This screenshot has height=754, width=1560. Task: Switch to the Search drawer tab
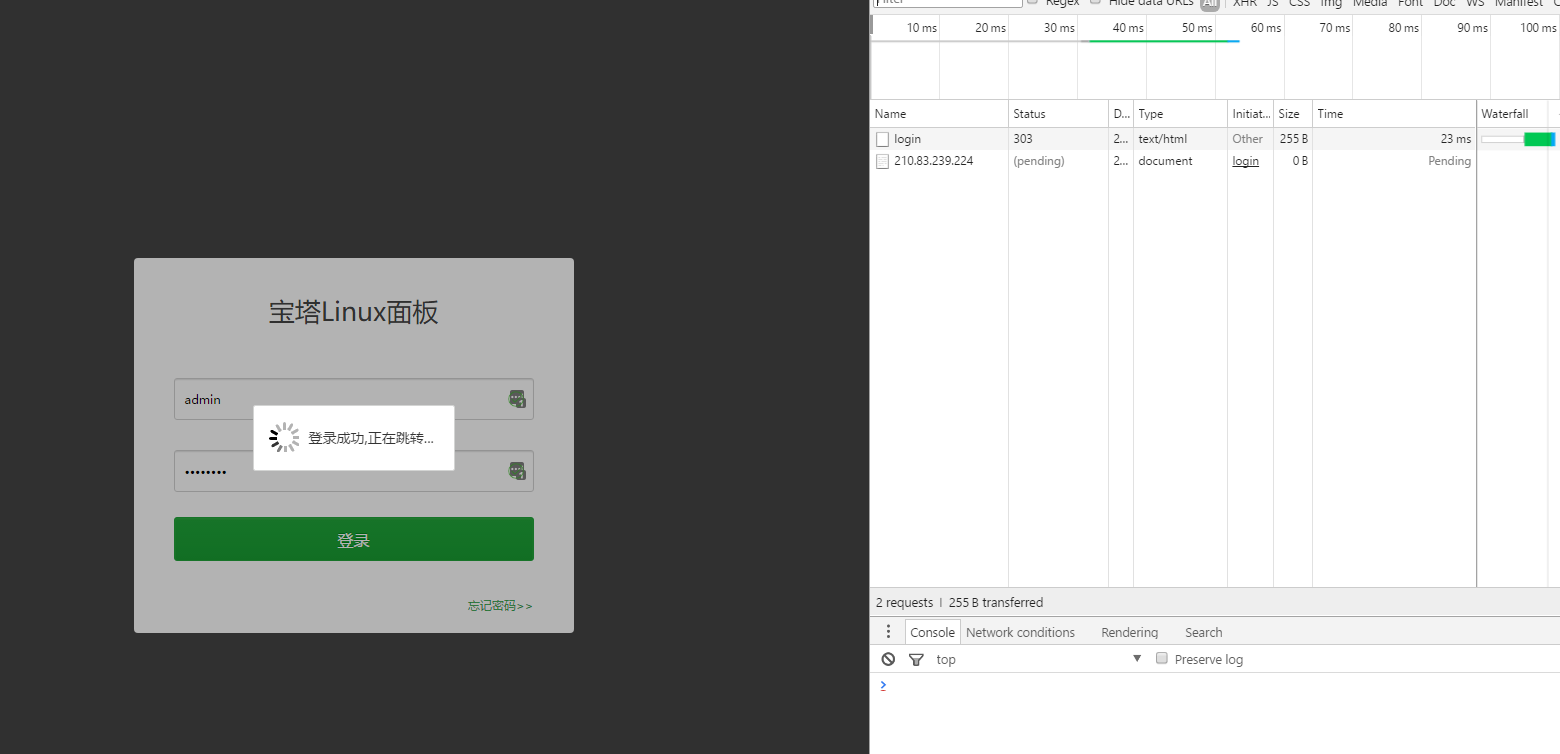[x=1203, y=632]
